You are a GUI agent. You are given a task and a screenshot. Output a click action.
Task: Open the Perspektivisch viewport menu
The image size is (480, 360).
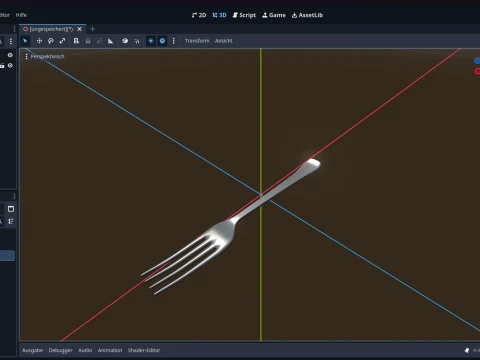[x=44, y=56]
